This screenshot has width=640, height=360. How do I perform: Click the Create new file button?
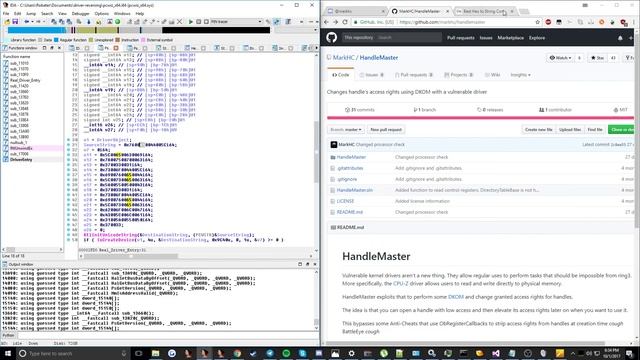click(538, 129)
